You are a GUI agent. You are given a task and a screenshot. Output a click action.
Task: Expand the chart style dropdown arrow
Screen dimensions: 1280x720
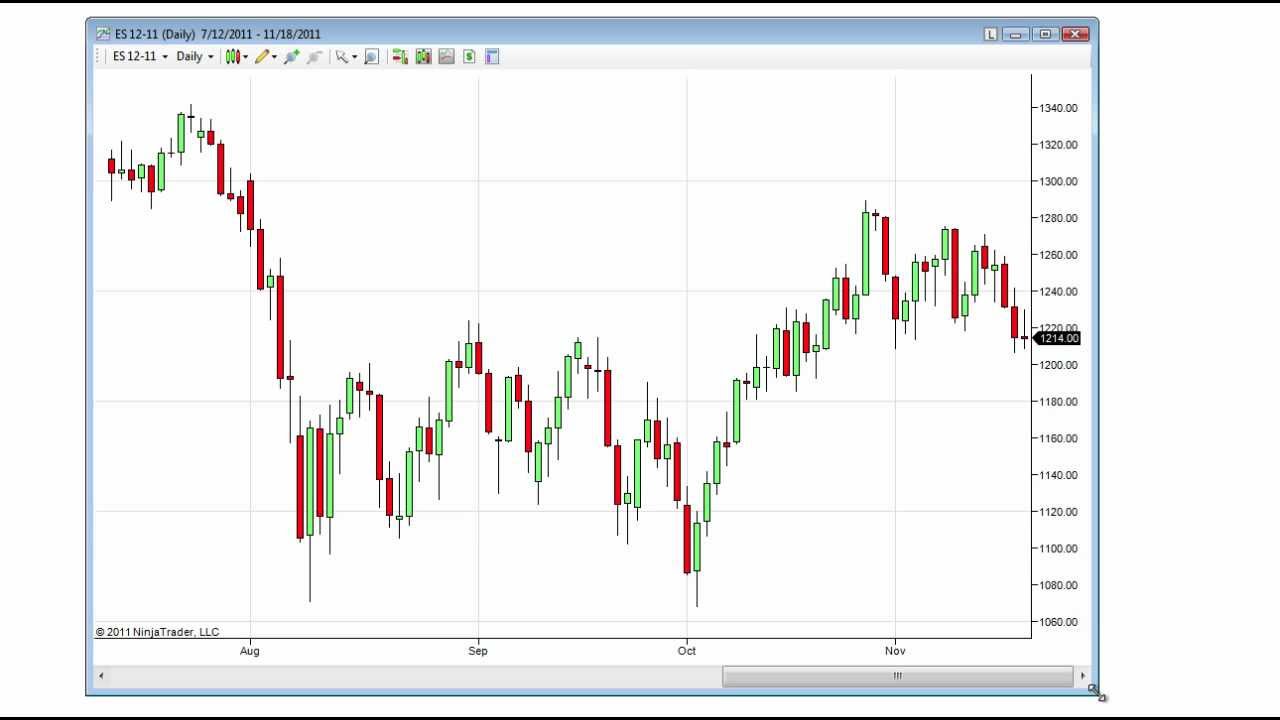coord(246,57)
